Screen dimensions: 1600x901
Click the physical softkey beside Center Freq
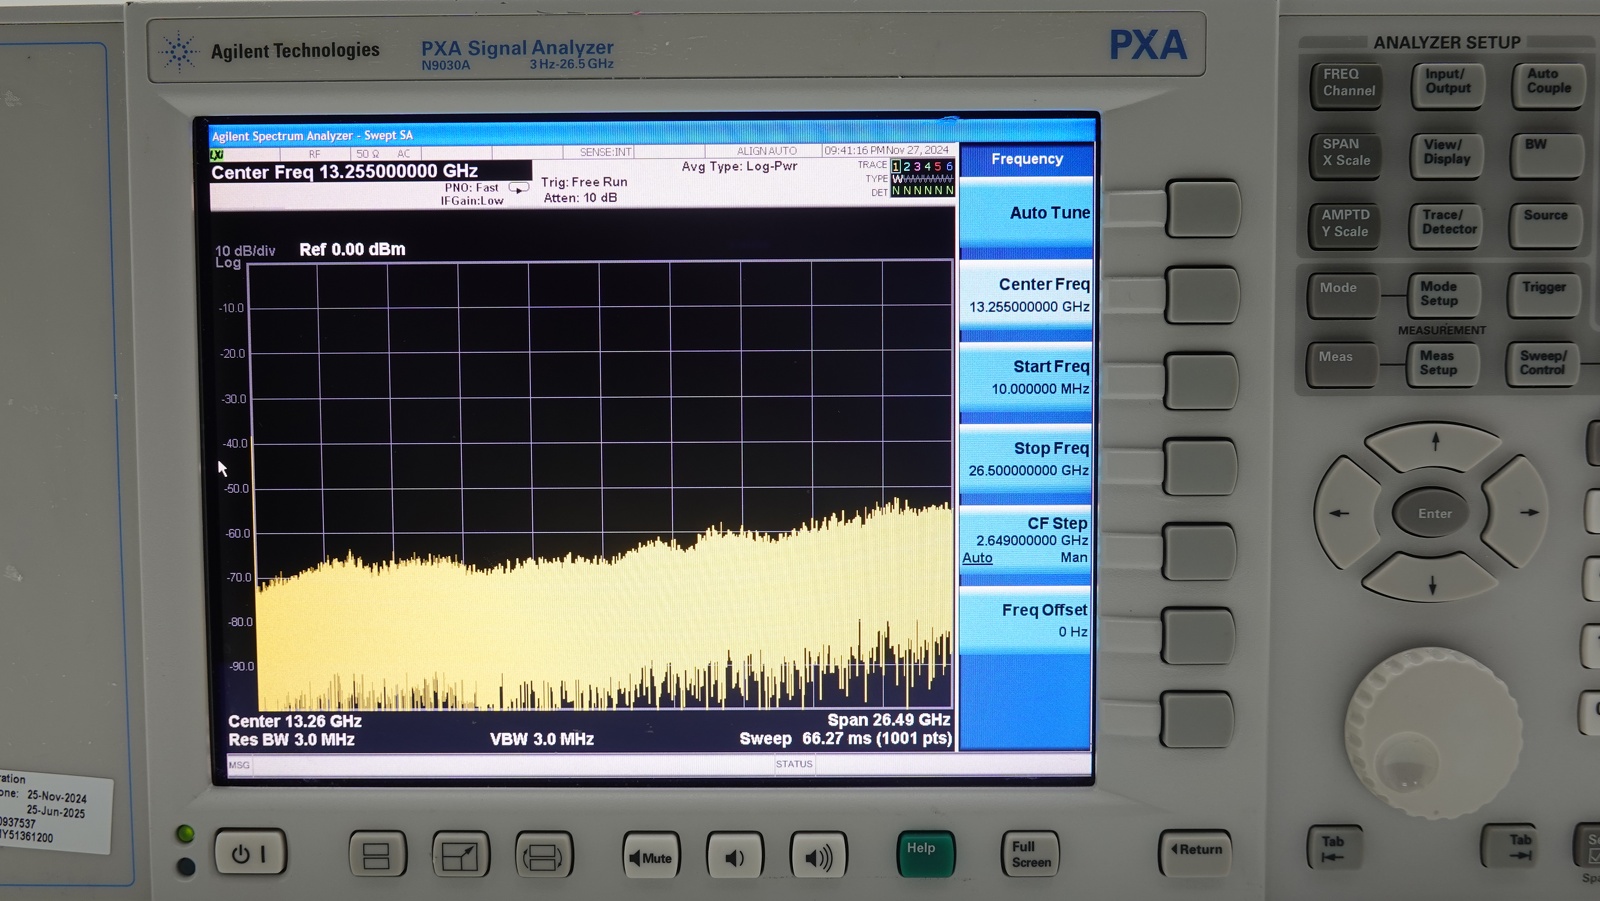pos(1203,295)
